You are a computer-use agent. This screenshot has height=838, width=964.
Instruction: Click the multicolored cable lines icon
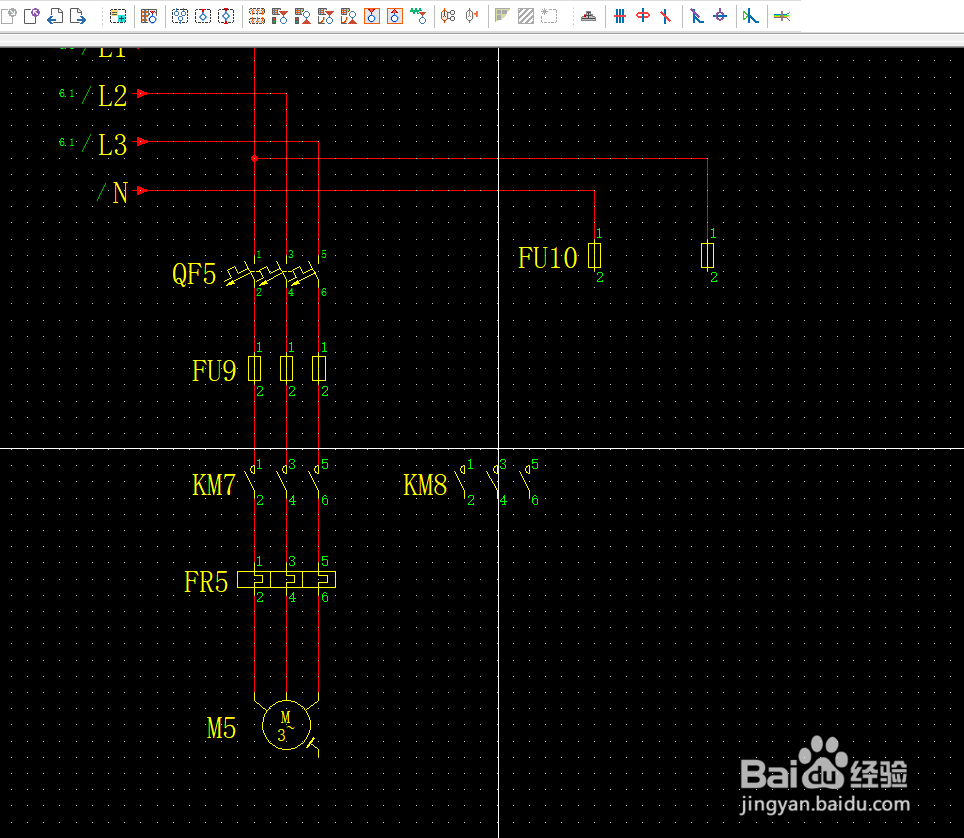782,16
